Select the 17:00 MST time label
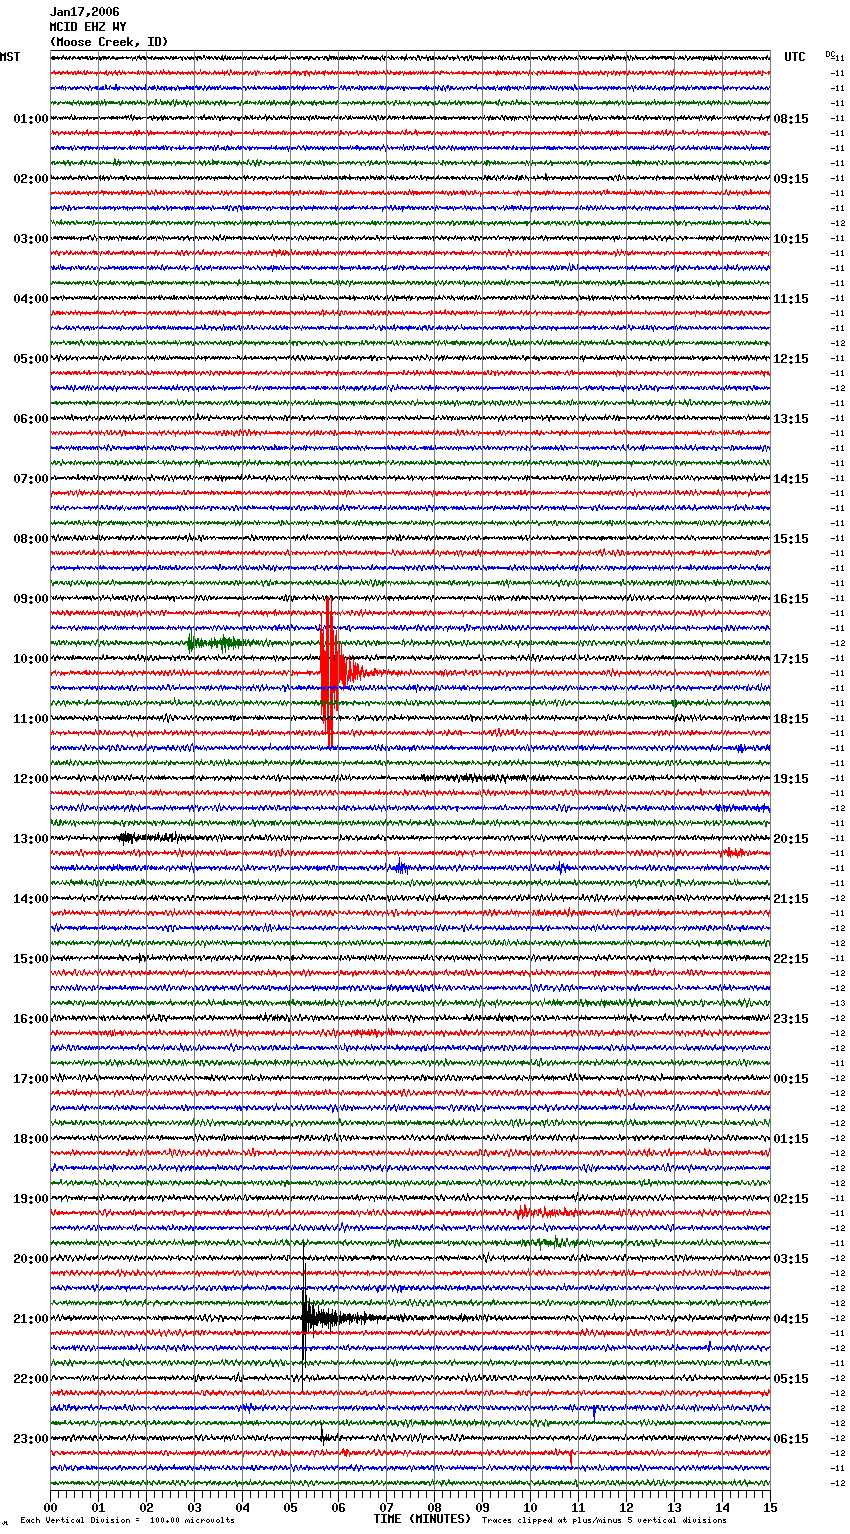Image resolution: width=850 pixels, height=1534 pixels. click(30, 1079)
